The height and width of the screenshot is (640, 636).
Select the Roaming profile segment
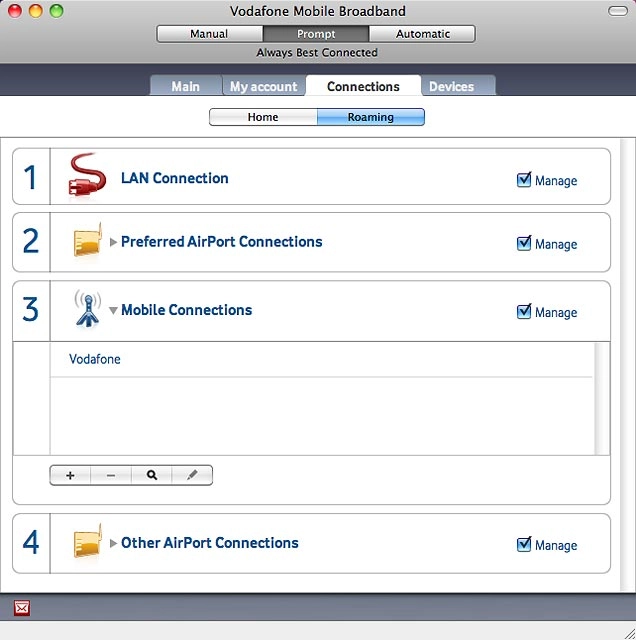(371, 117)
